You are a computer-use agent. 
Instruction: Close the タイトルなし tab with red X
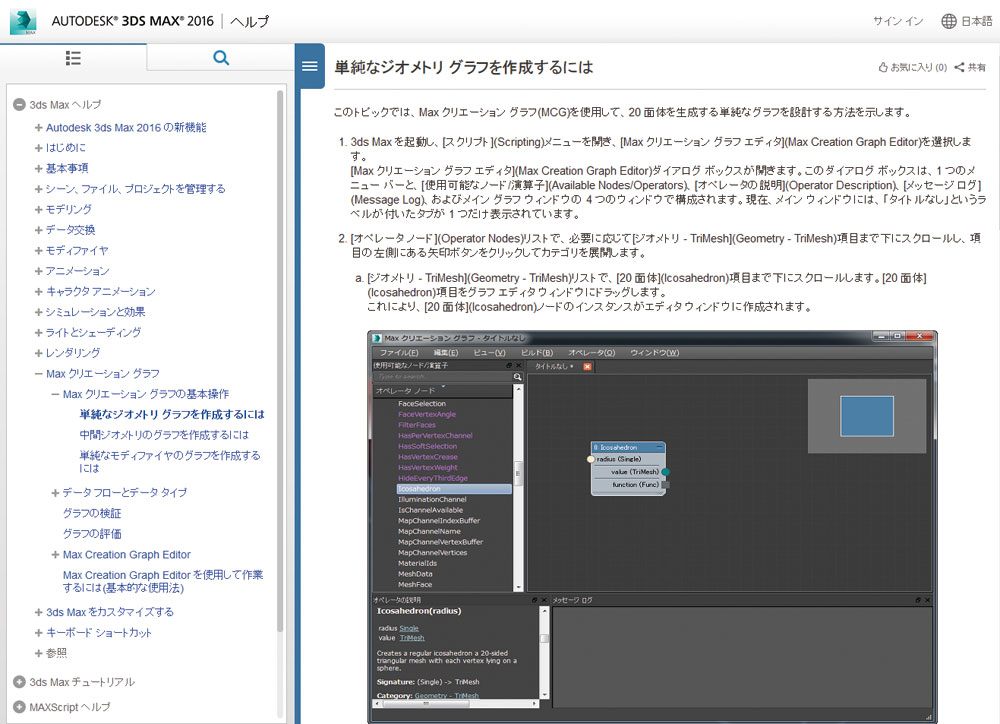587,367
